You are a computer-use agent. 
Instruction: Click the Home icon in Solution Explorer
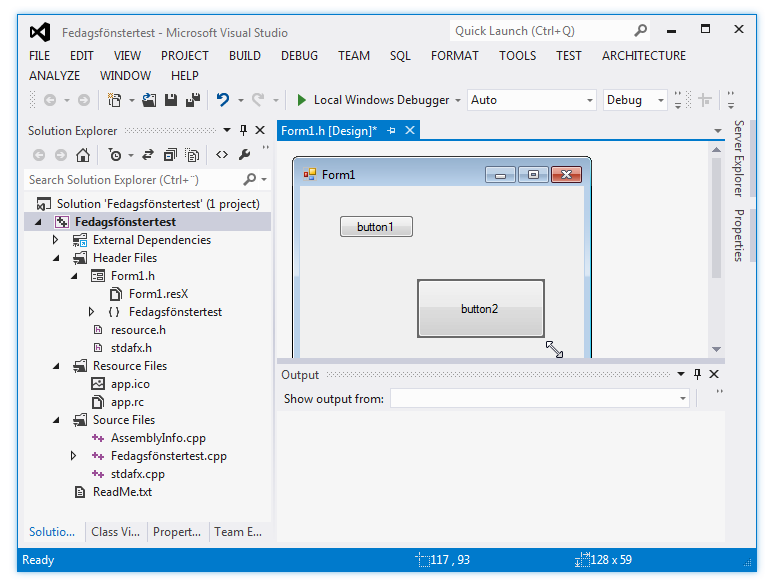[83, 155]
